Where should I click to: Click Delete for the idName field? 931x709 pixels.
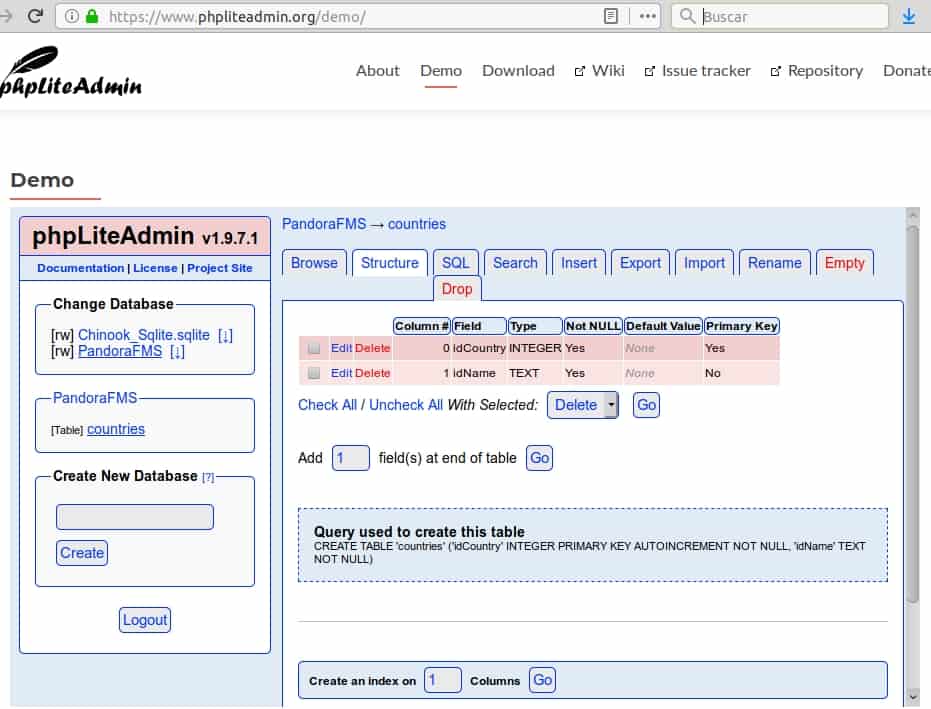[x=372, y=373]
